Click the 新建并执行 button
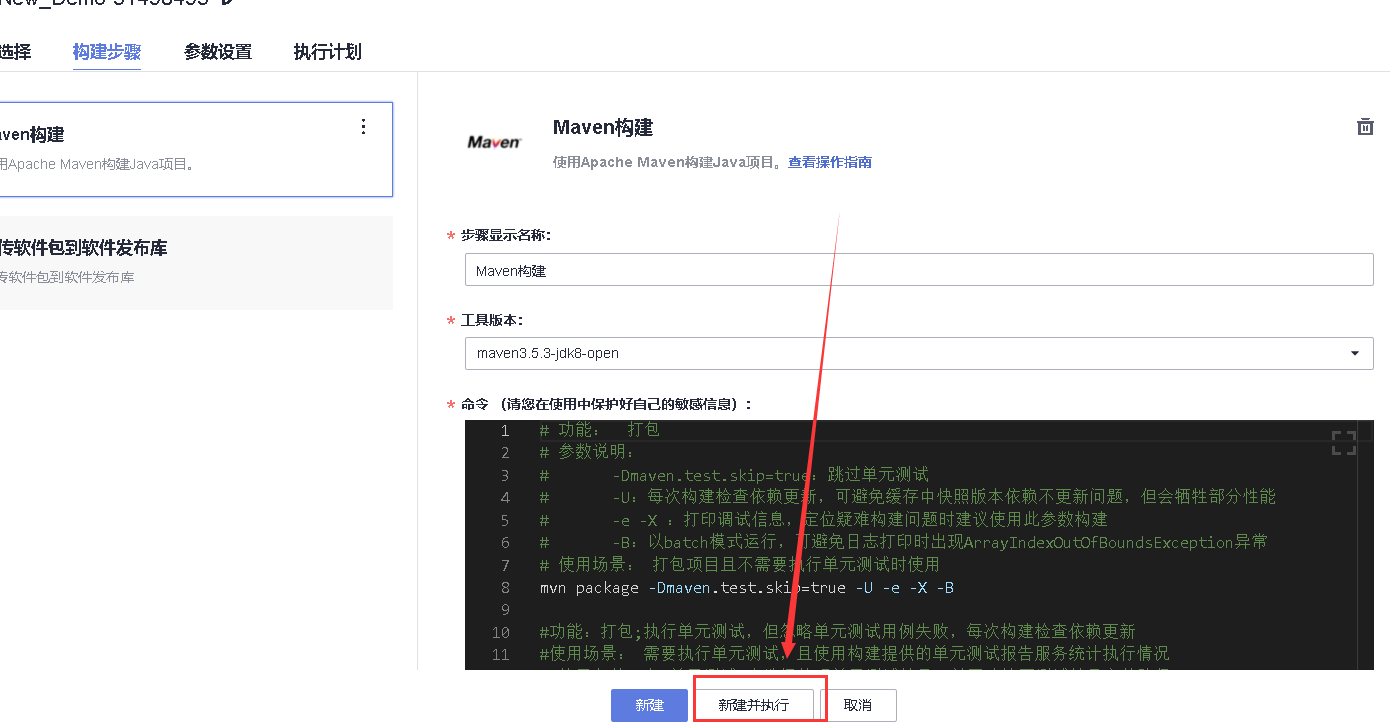Screen dimensions: 1390x725 coord(753,705)
